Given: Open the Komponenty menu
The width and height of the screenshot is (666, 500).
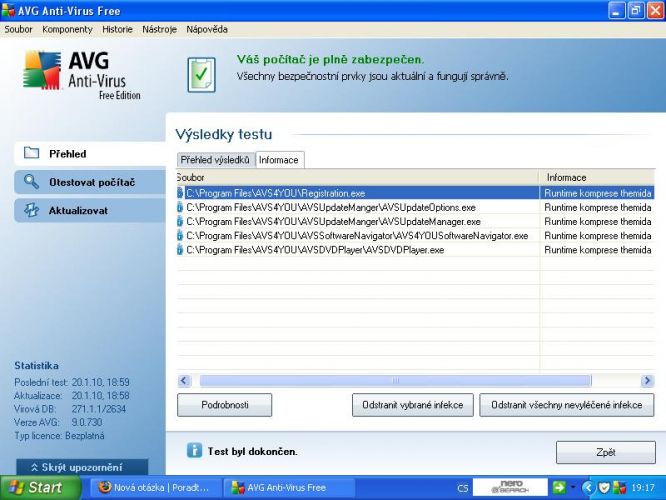Looking at the screenshot, I should pos(67,29).
